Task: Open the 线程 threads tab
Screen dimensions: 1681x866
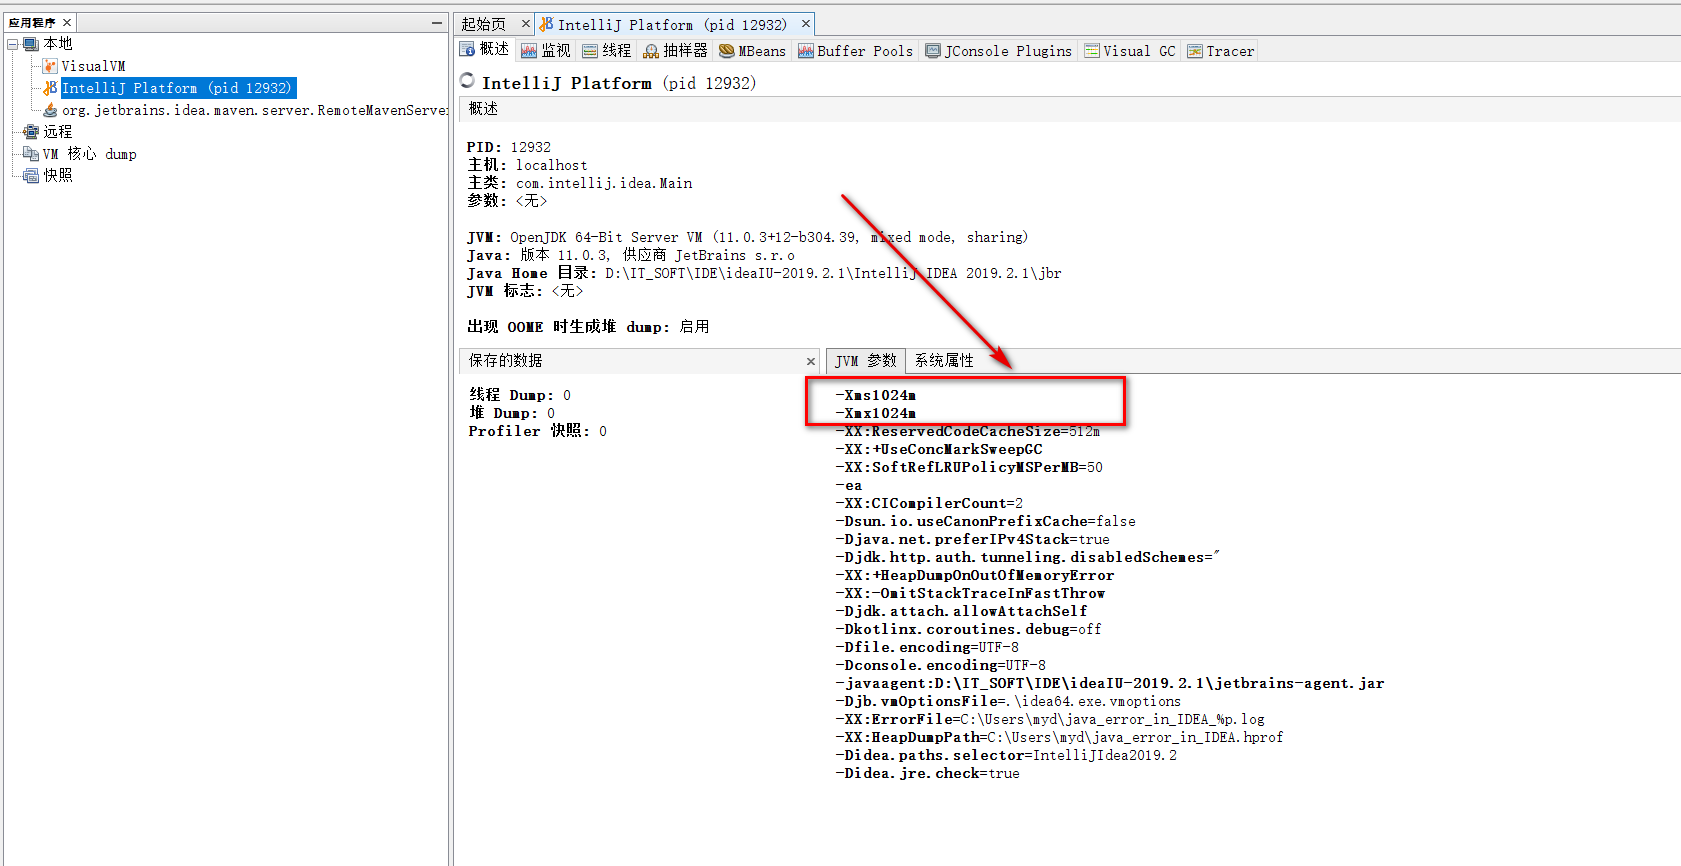Action: [x=607, y=50]
